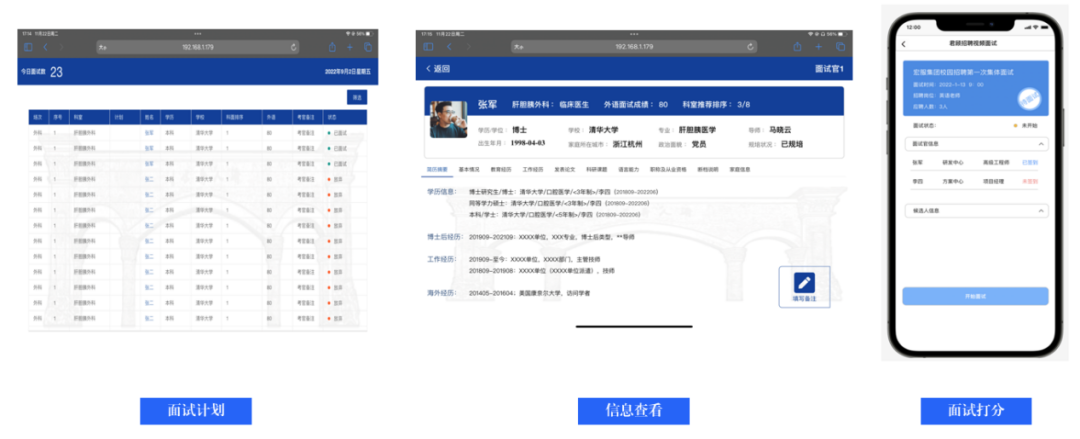Screen dimensions: 1080x439
Task: Add new tab in the candidate info browser
Action: tap(819, 47)
